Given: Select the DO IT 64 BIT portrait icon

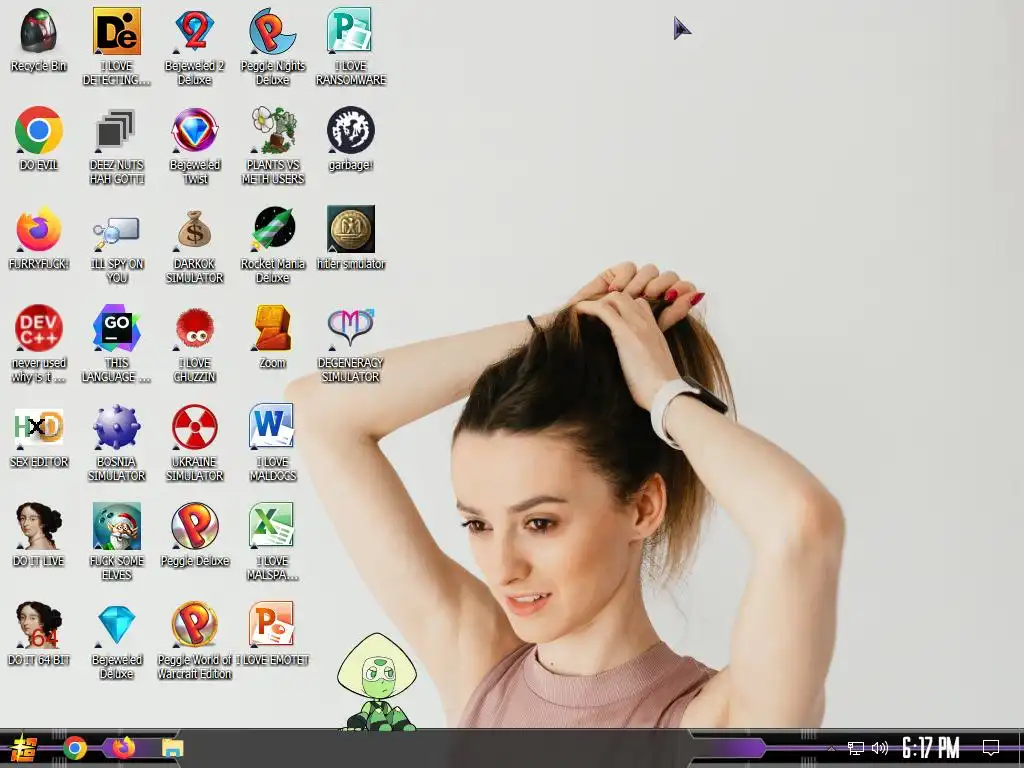Looking at the screenshot, I should [39, 626].
